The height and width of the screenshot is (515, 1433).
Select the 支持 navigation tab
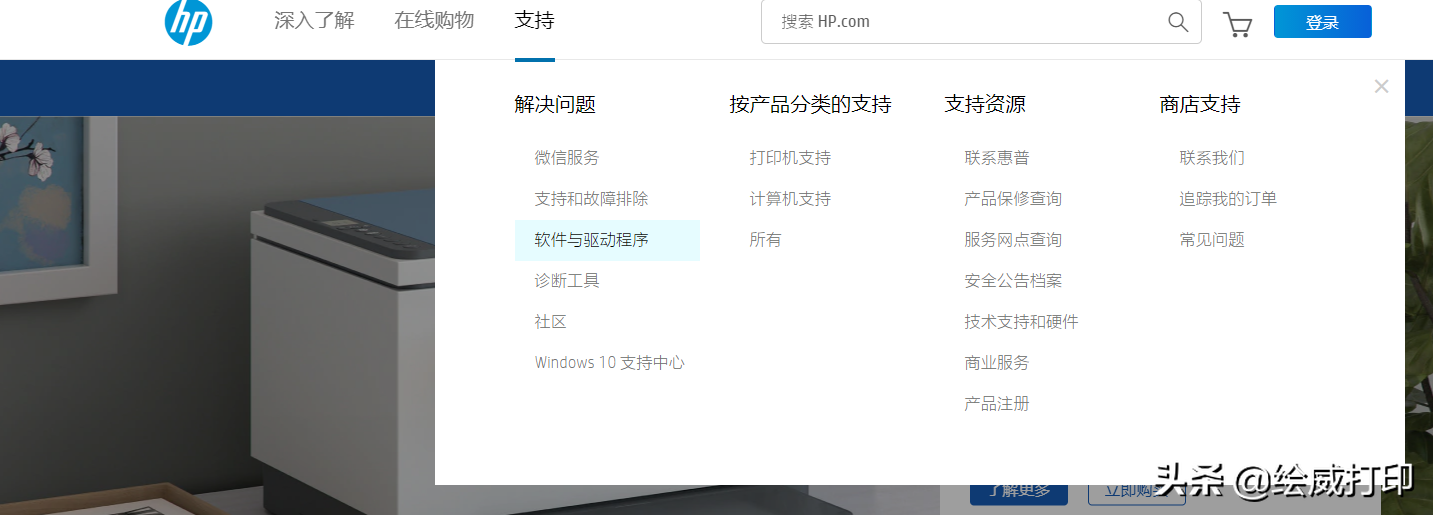click(534, 21)
